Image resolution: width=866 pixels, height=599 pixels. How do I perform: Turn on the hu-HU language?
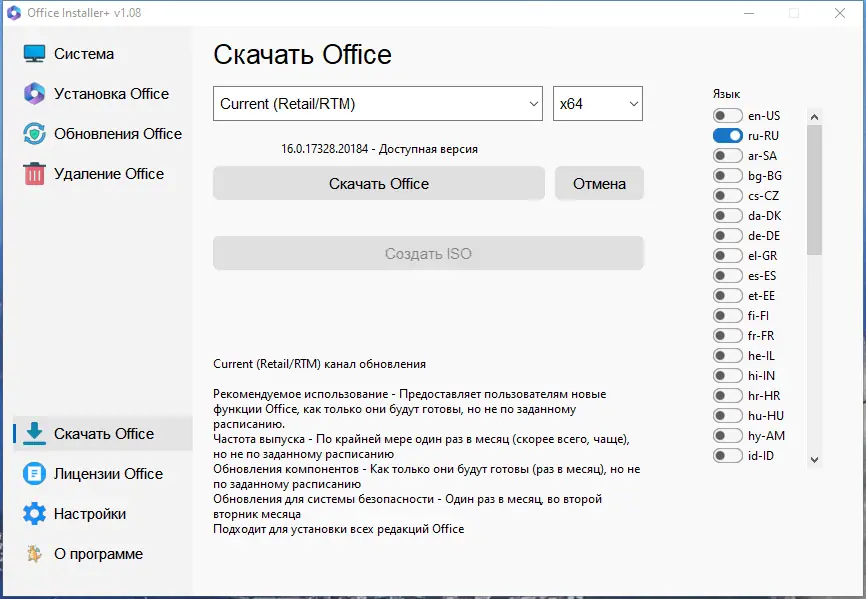tap(727, 415)
